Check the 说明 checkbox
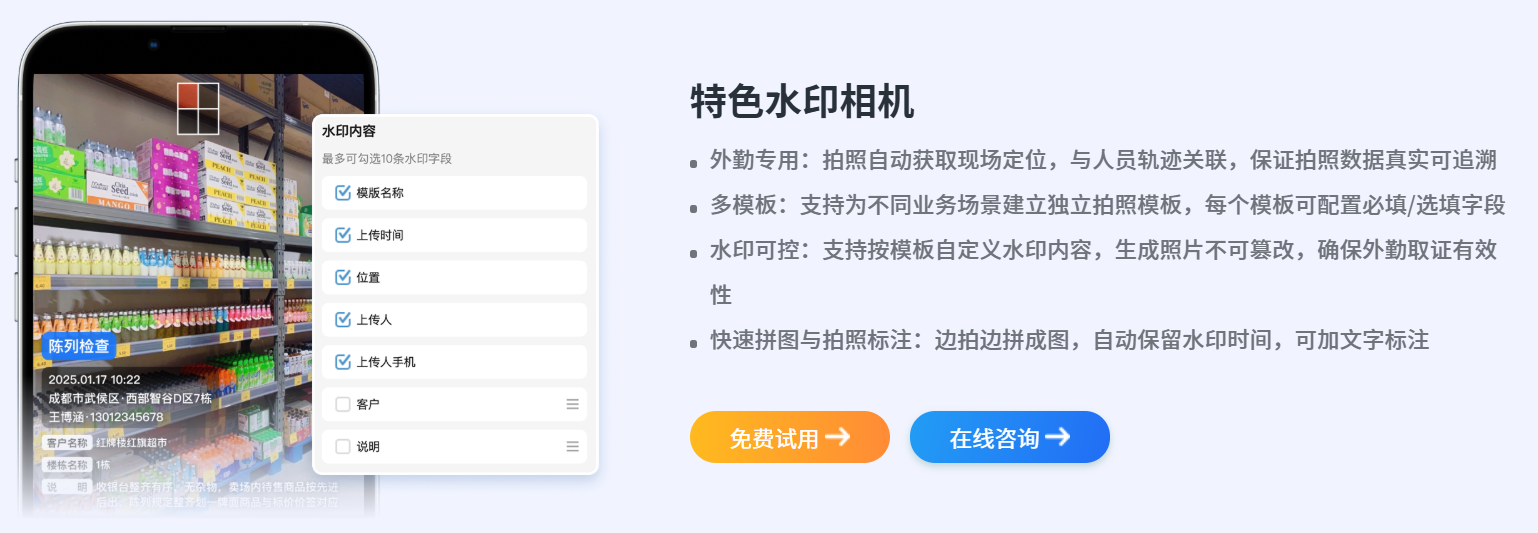 [343, 447]
